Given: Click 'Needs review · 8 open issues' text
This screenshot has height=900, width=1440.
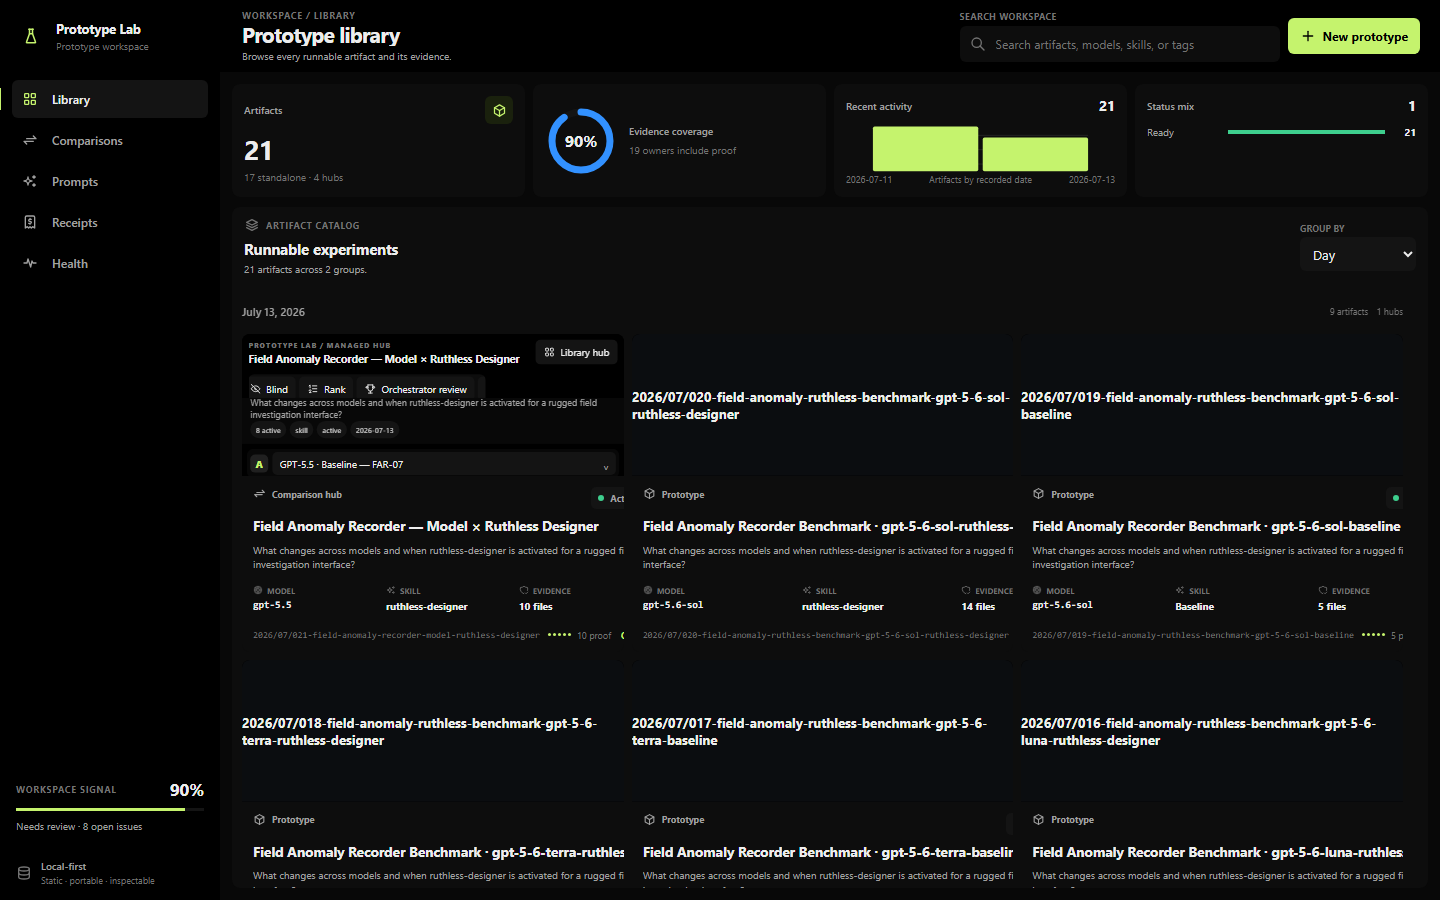Looking at the screenshot, I should (79, 826).
